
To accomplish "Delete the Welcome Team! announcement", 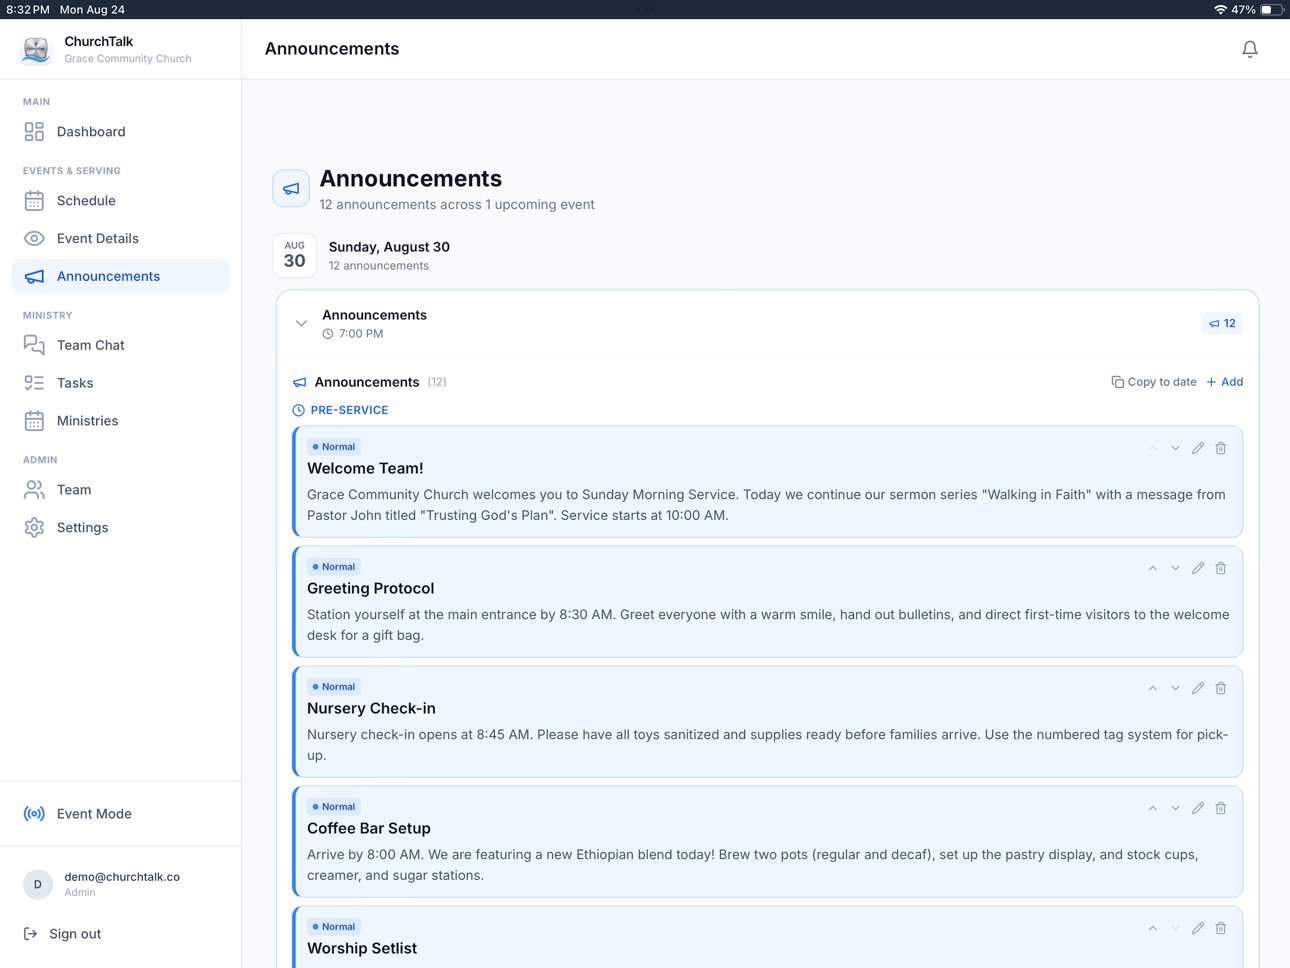I will (x=1221, y=449).
